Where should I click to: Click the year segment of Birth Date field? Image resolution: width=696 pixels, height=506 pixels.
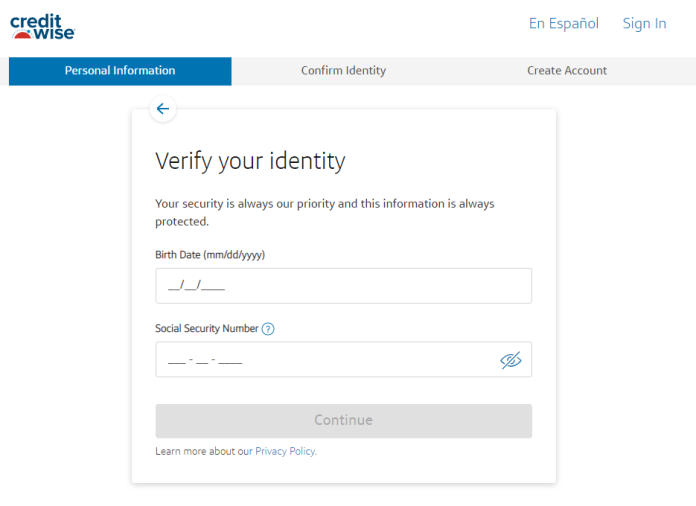click(x=213, y=286)
